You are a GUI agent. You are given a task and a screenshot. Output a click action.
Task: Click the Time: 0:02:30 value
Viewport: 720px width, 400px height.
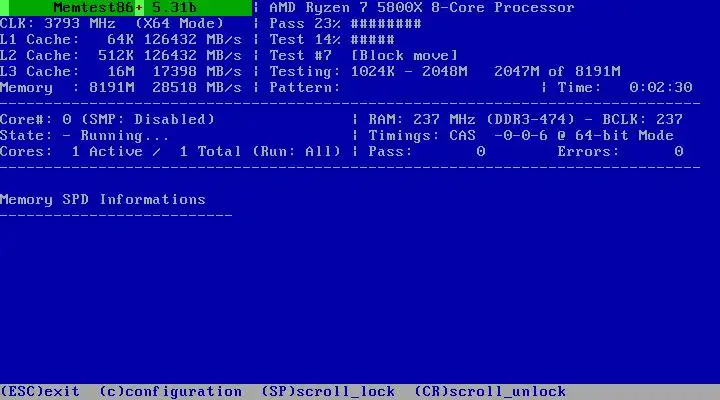pos(624,88)
